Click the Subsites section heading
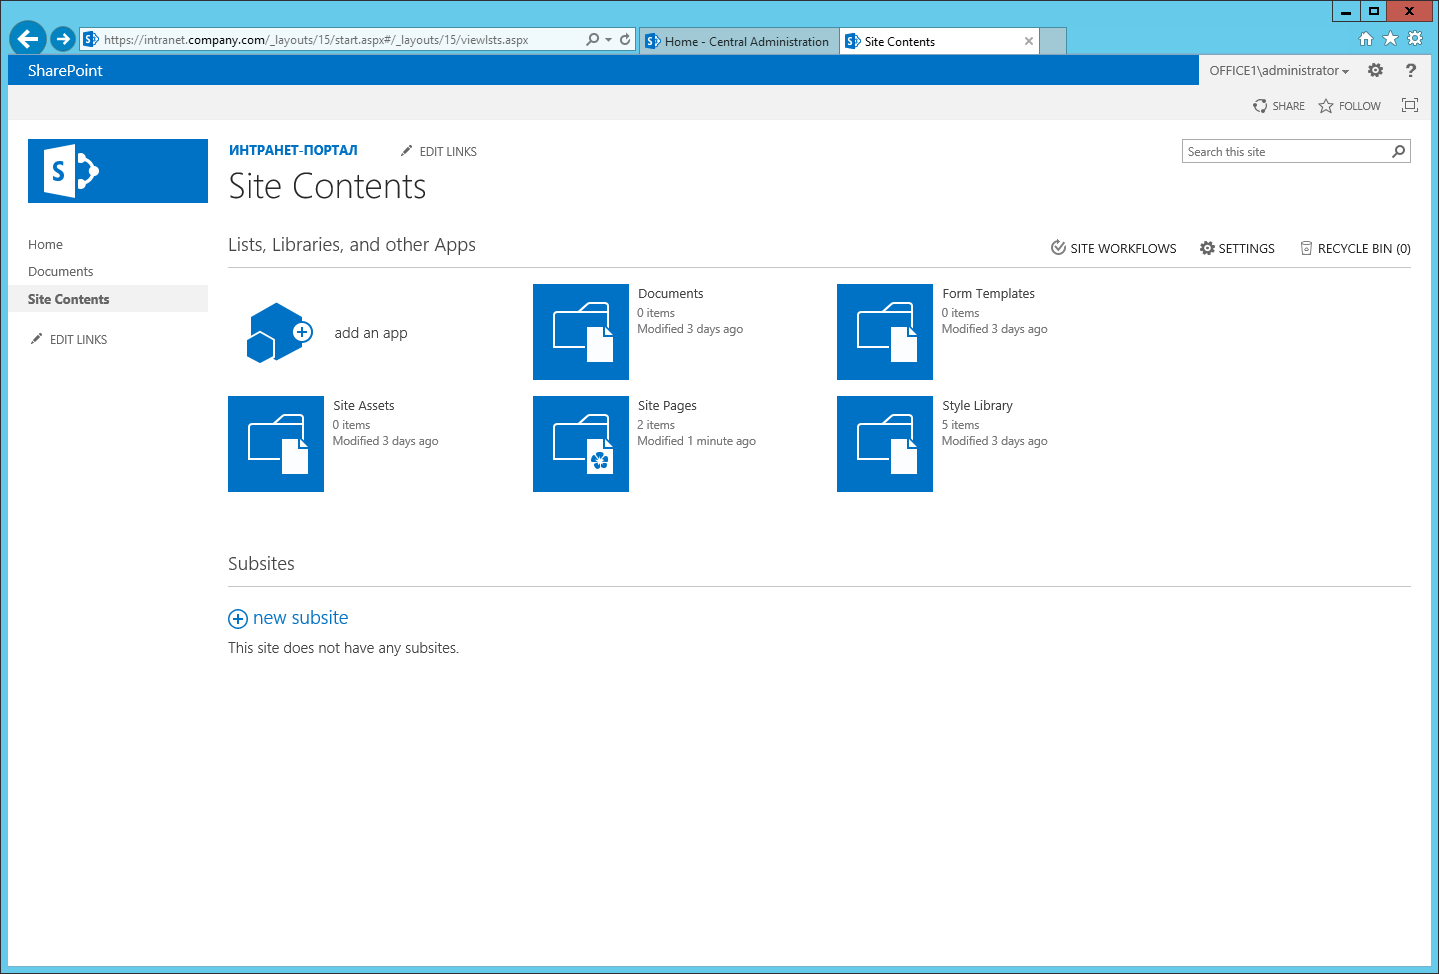Screen dimensions: 1439x974 [261, 564]
